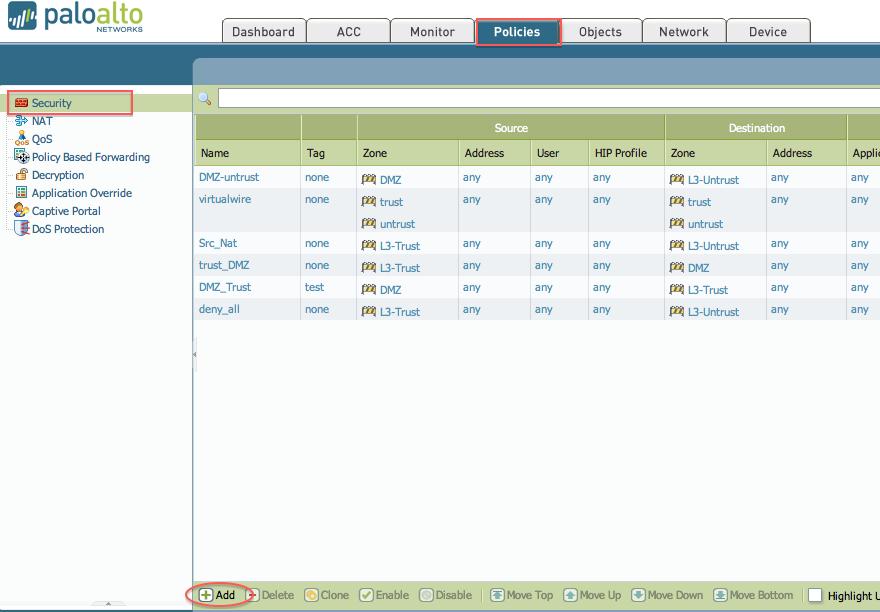
Task: Click L3-Trust destination zone in DMZ_Trust row
Action: coord(708,290)
